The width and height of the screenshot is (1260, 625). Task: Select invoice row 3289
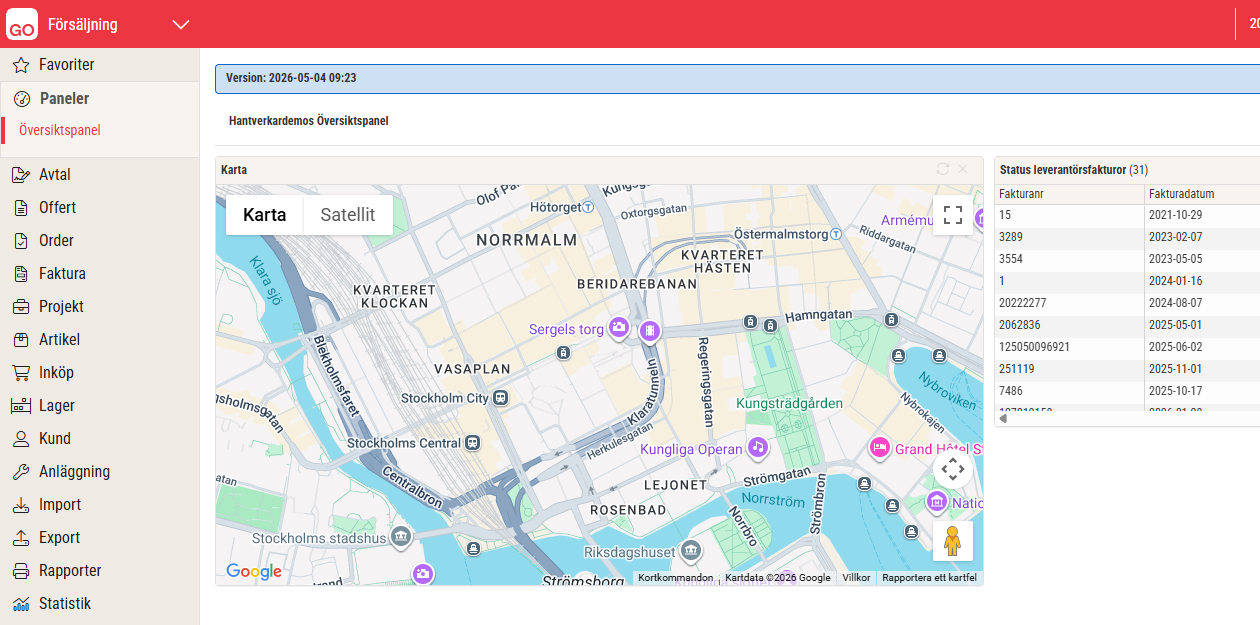point(1127,237)
